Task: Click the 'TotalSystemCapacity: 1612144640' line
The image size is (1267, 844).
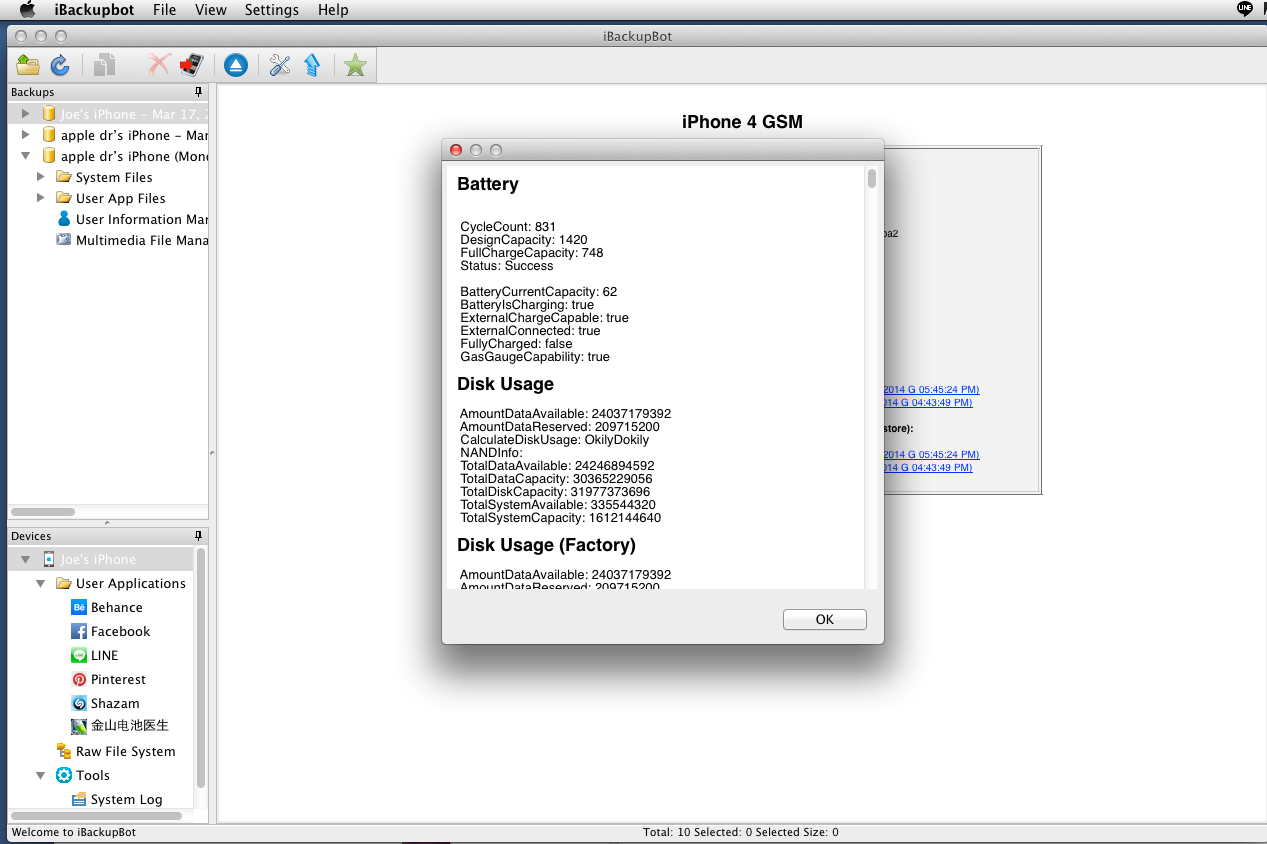Action: [x=561, y=518]
